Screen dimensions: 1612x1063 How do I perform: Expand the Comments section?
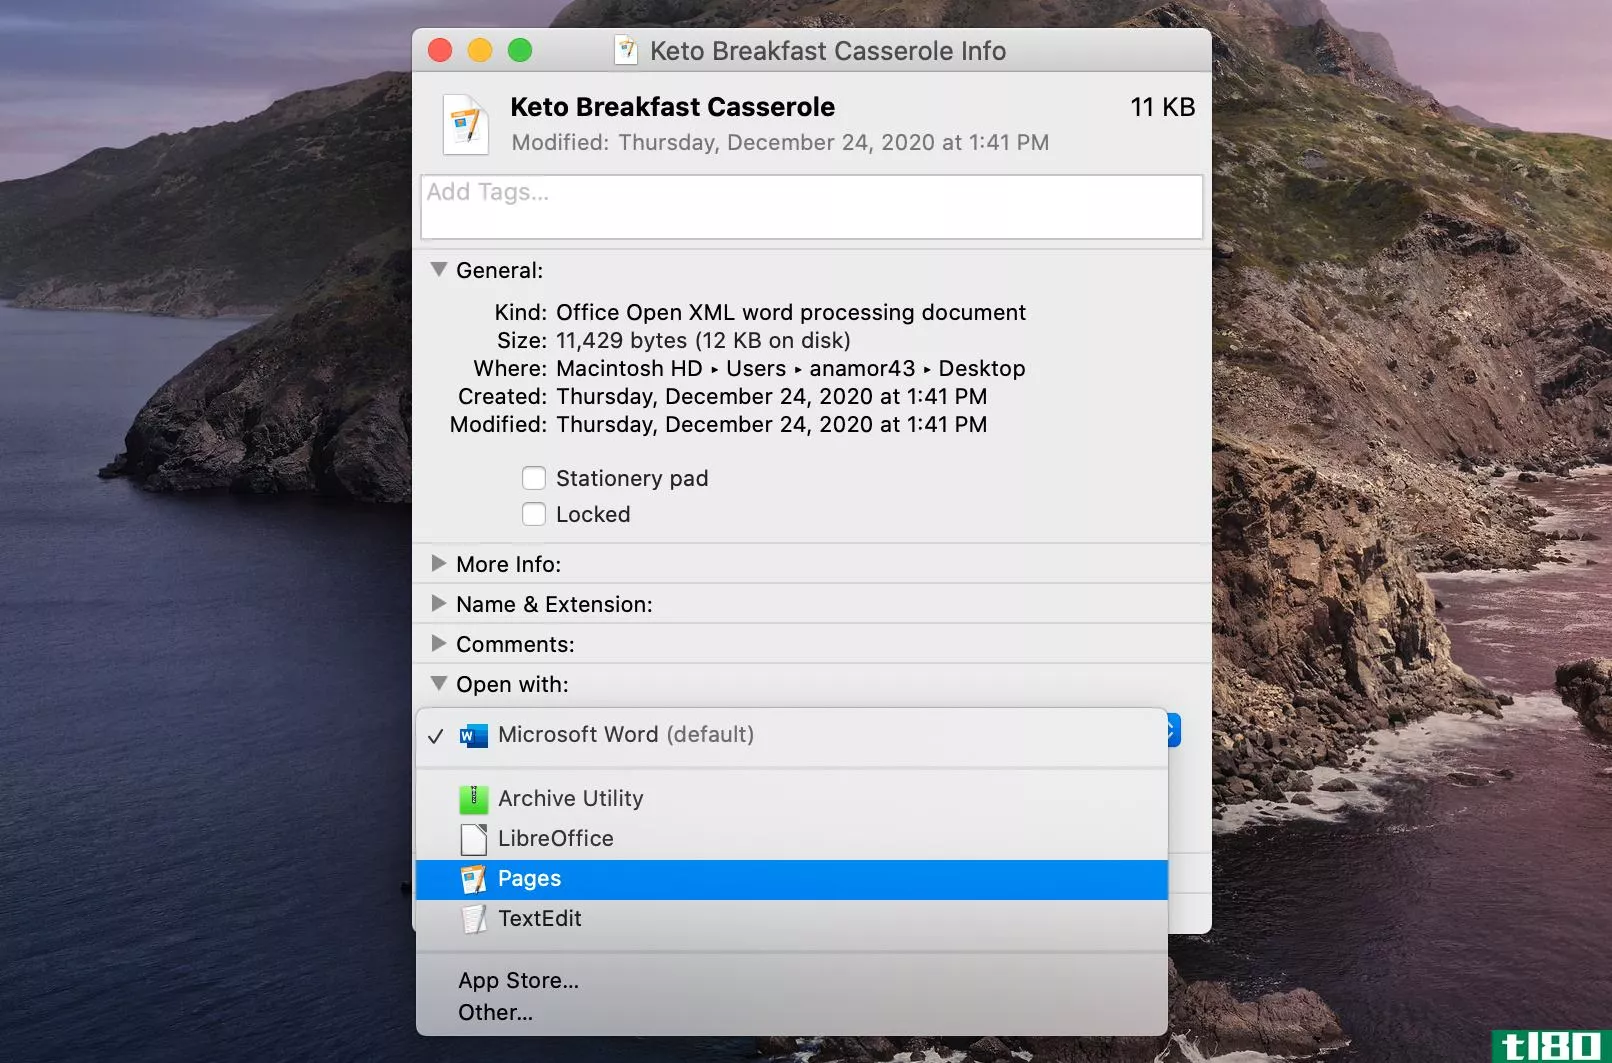click(438, 643)
